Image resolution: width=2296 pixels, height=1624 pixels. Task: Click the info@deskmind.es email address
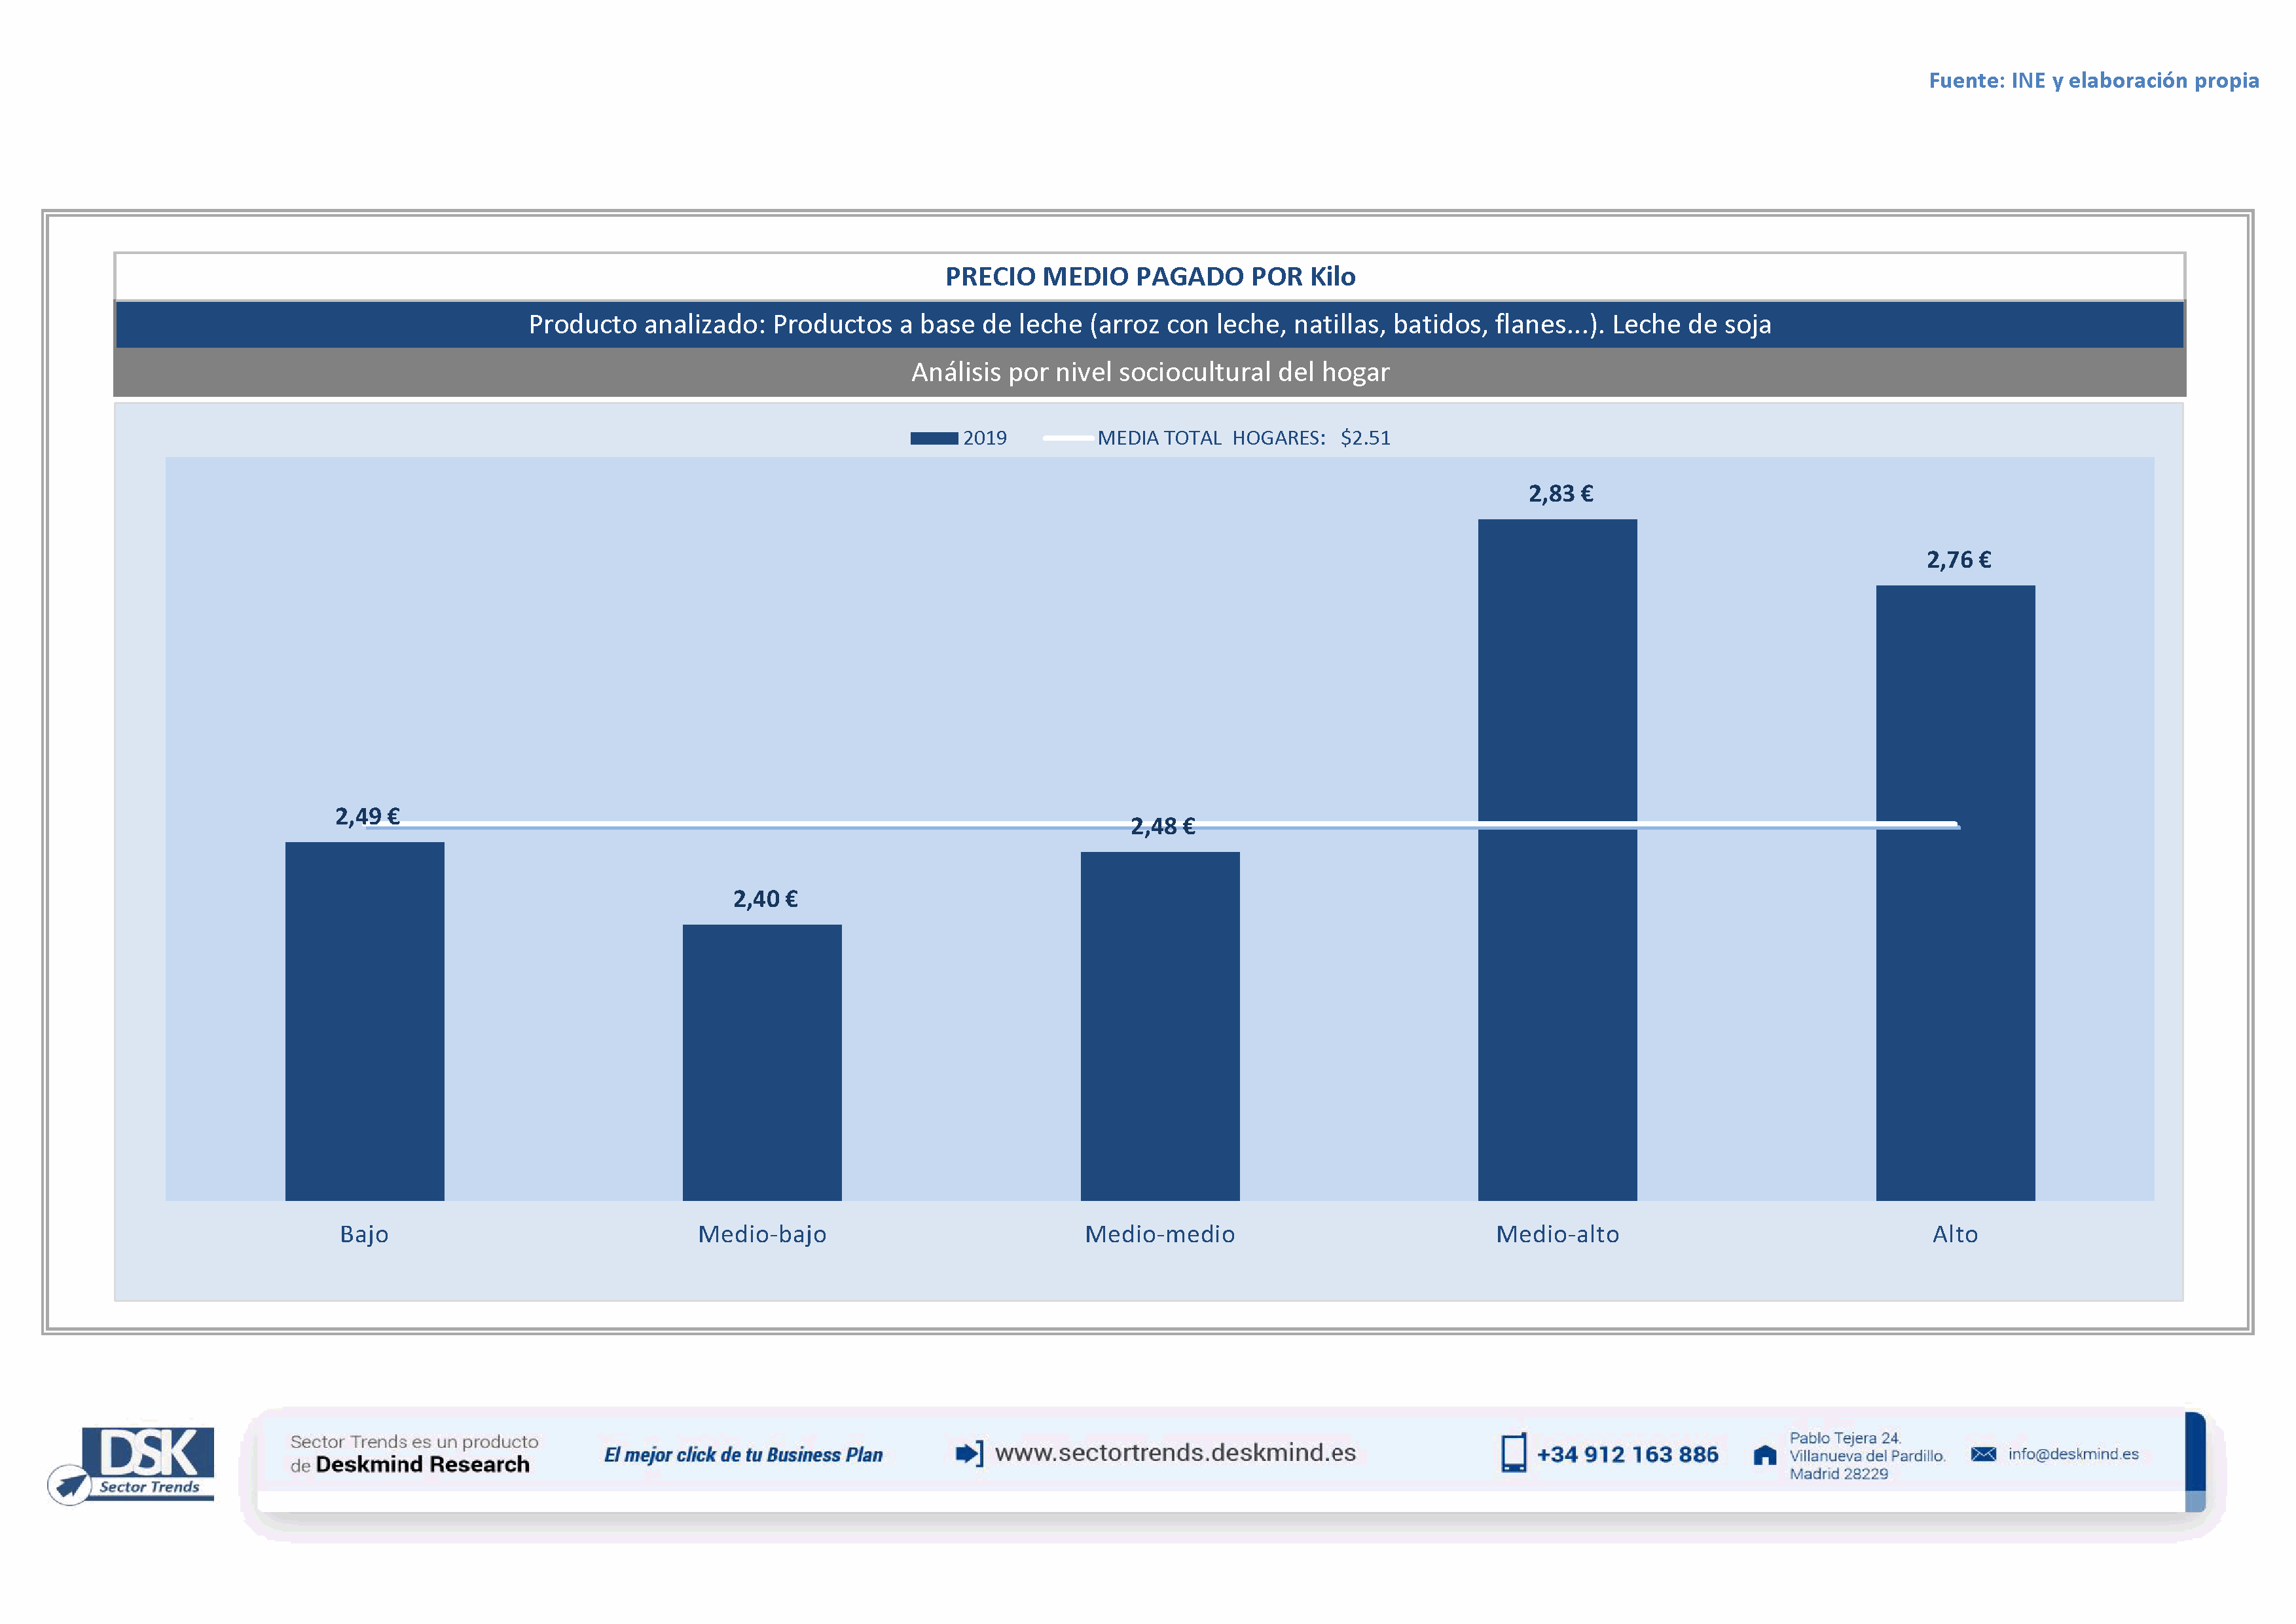[x=2073, y=1454]
